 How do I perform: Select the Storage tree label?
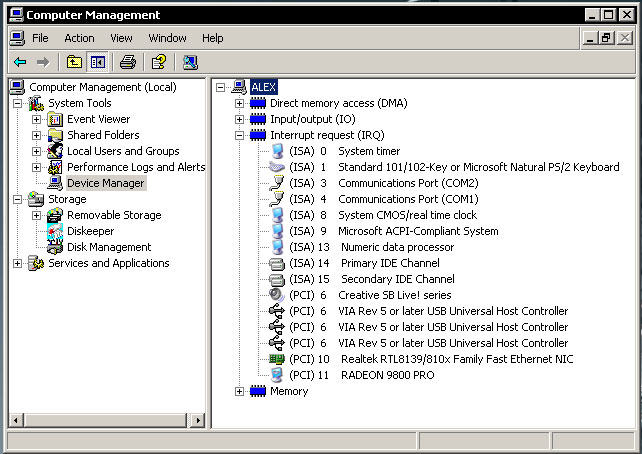pyautogui.click(x=67, y=199)
